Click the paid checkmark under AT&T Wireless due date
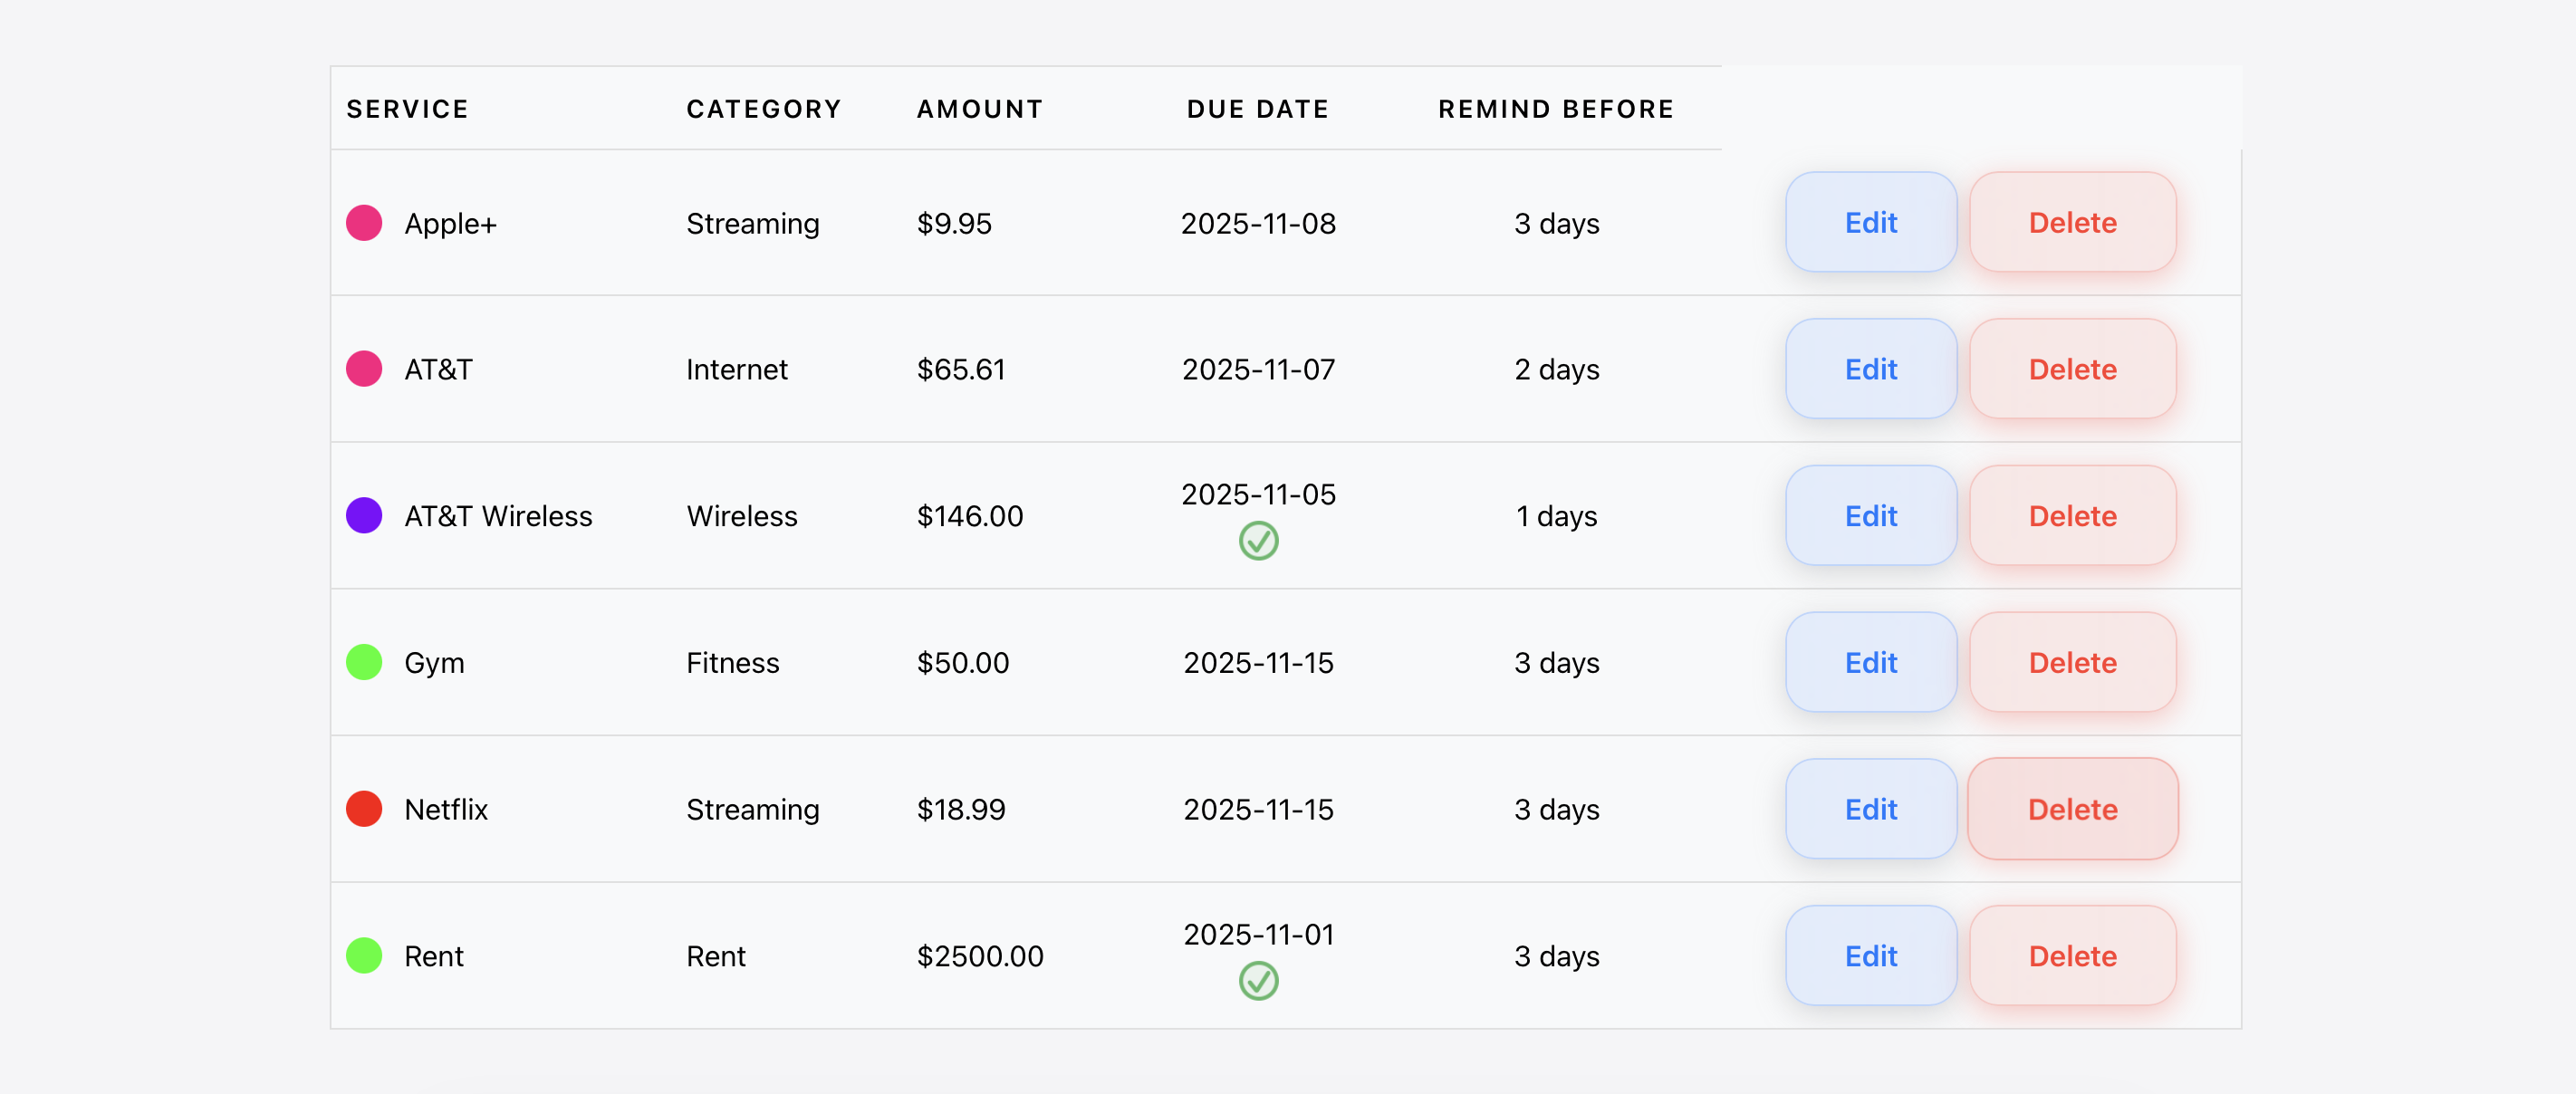This screenshot has width=2576, height=1094. point(1258,541)
